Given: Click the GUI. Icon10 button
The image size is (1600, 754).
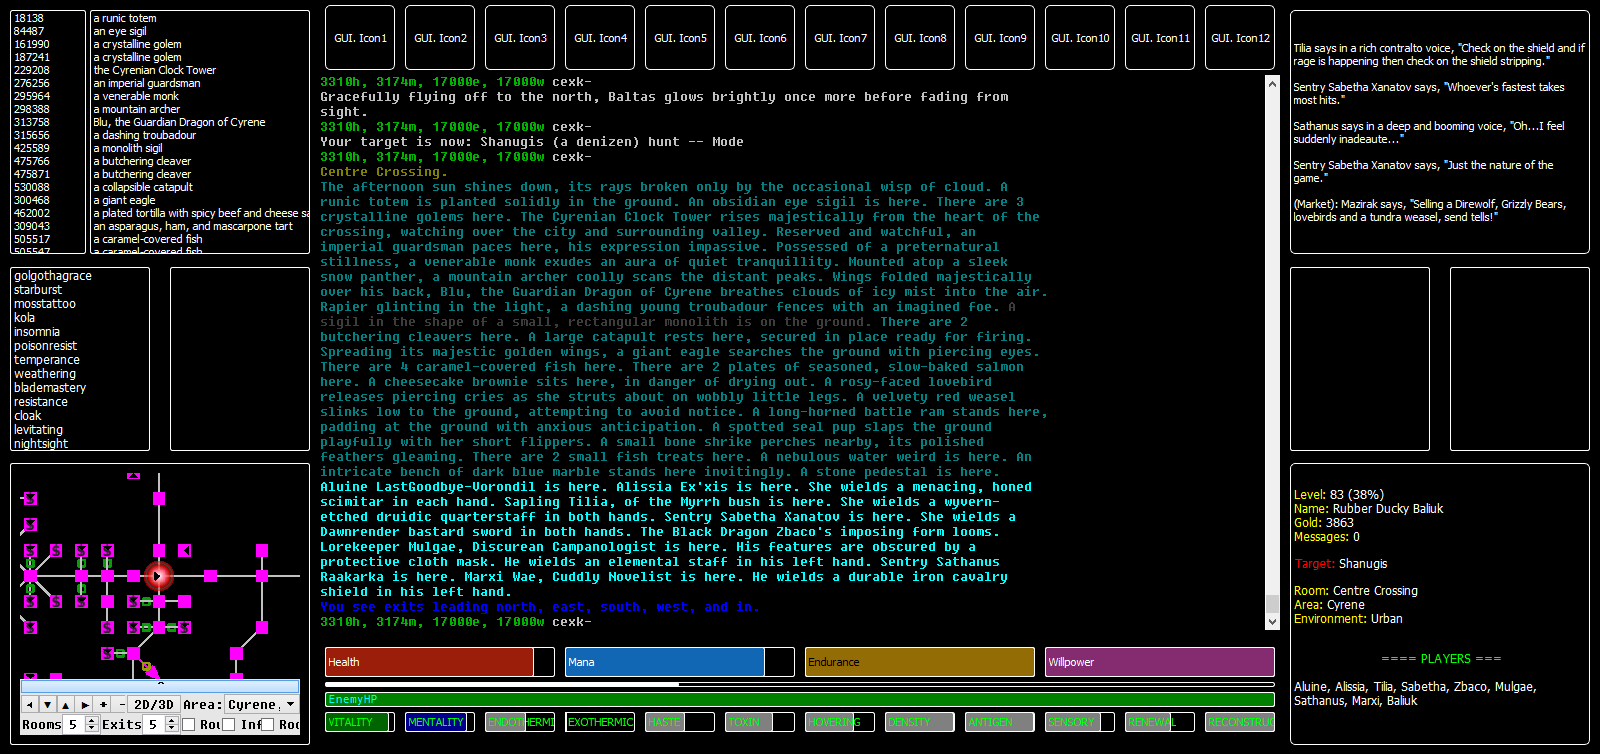Looking at the screenshot, I should 1080,38.
